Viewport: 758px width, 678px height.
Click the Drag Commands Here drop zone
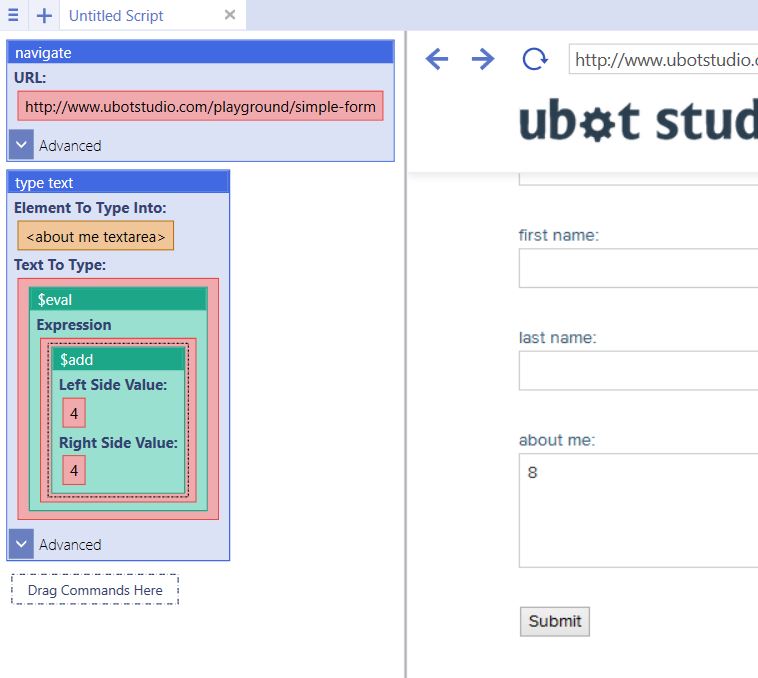point(95,590)
